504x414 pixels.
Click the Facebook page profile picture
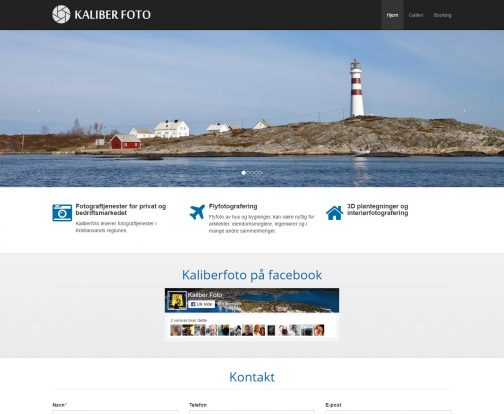[177, 301]
